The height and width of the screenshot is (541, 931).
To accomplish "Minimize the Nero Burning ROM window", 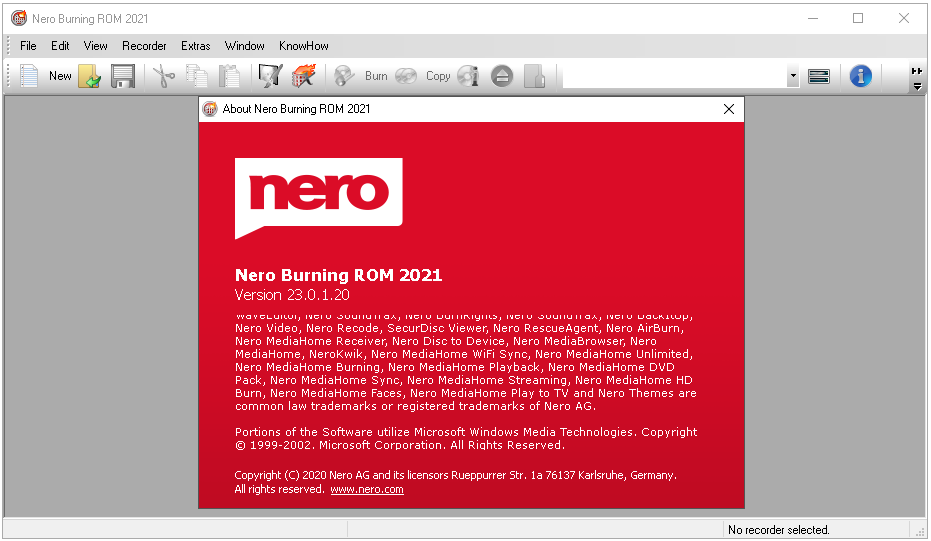I will pos(813,18).
